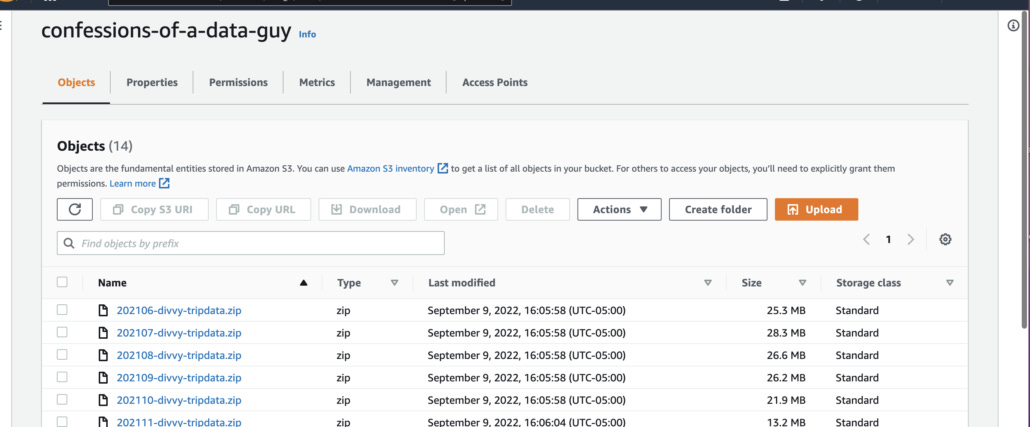Click the refresh objects icon button
This screenshot has height=427, width=1030.
tap(75, 210)
